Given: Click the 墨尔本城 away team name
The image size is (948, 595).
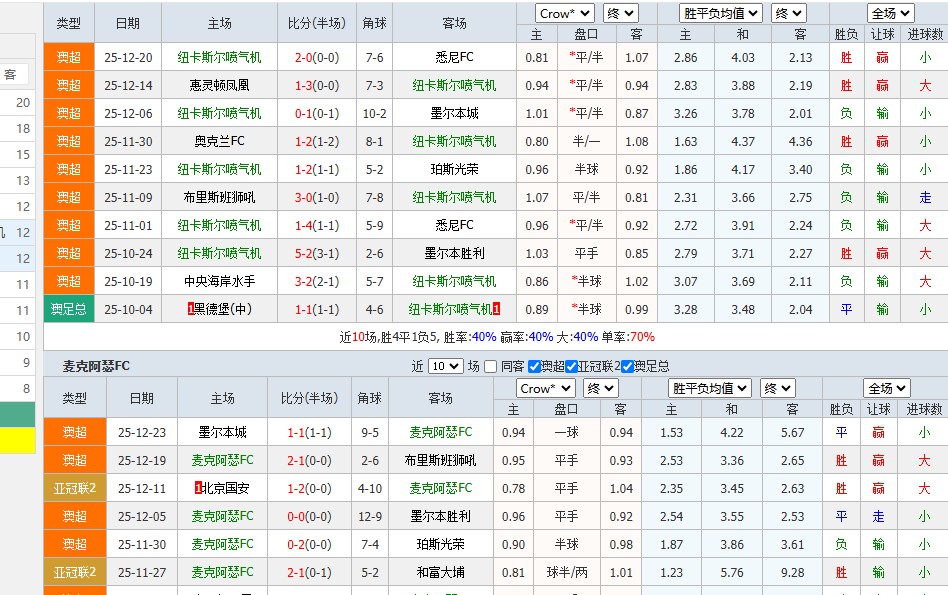Looking at the screenshot, I should click(x=455, y=114).
